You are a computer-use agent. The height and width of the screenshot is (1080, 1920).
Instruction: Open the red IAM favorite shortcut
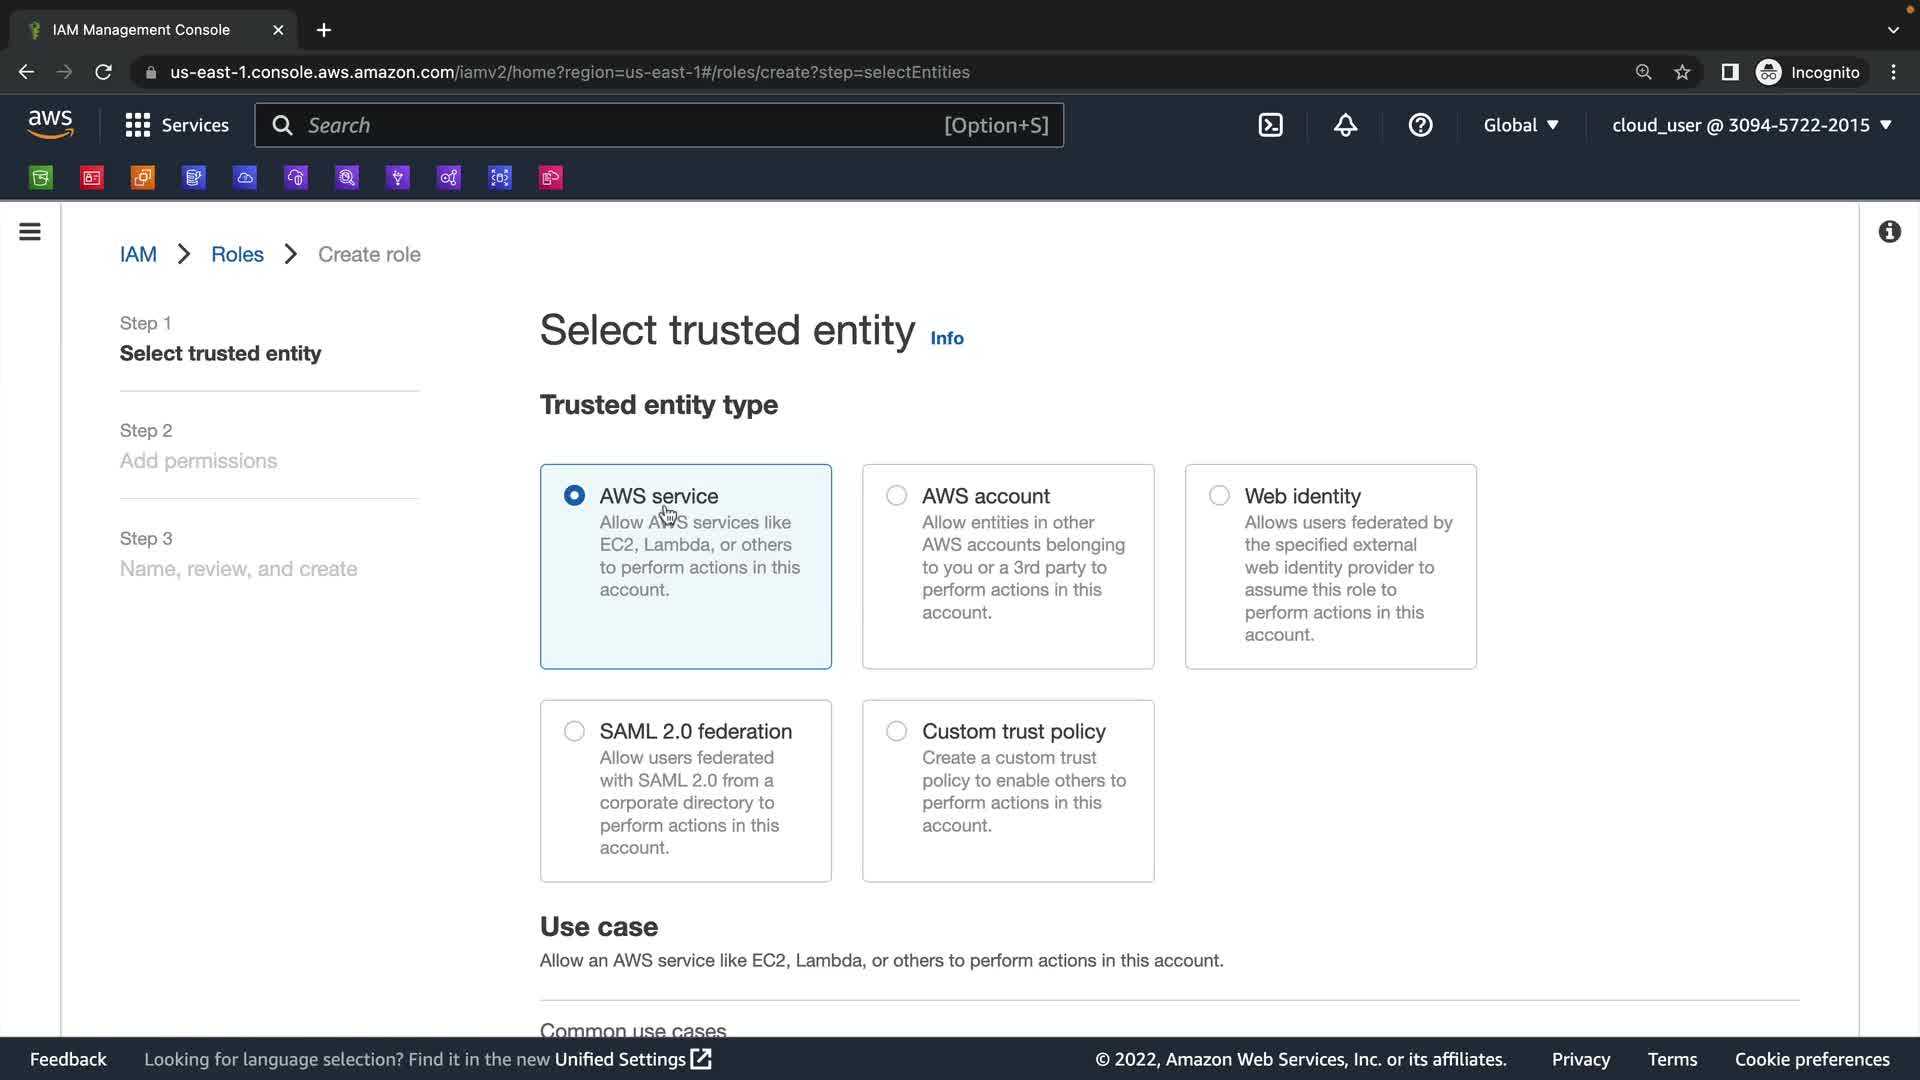(x=92, y=178)
